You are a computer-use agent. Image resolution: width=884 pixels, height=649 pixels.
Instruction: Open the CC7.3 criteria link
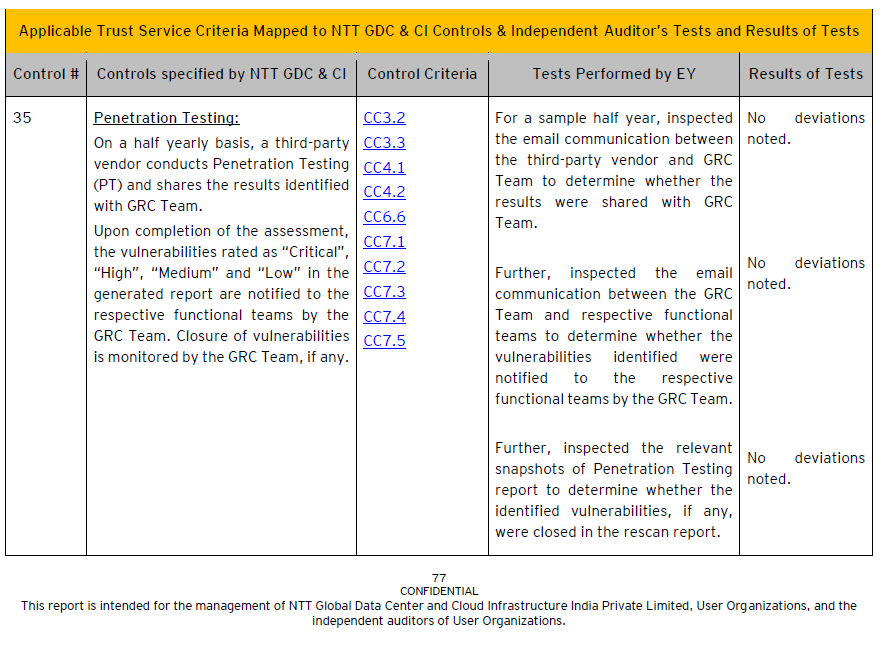[x=384, y=292]
